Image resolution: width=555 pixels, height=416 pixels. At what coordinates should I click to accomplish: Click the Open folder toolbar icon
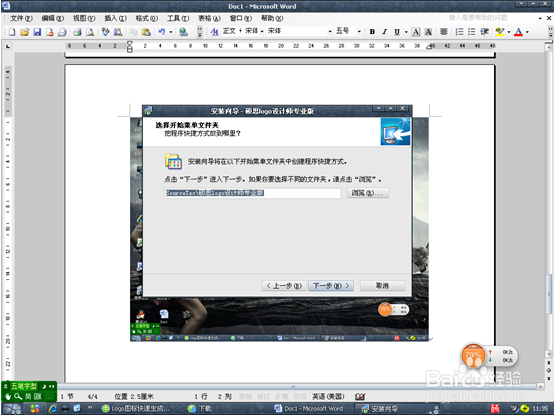[x=24, y=32]
